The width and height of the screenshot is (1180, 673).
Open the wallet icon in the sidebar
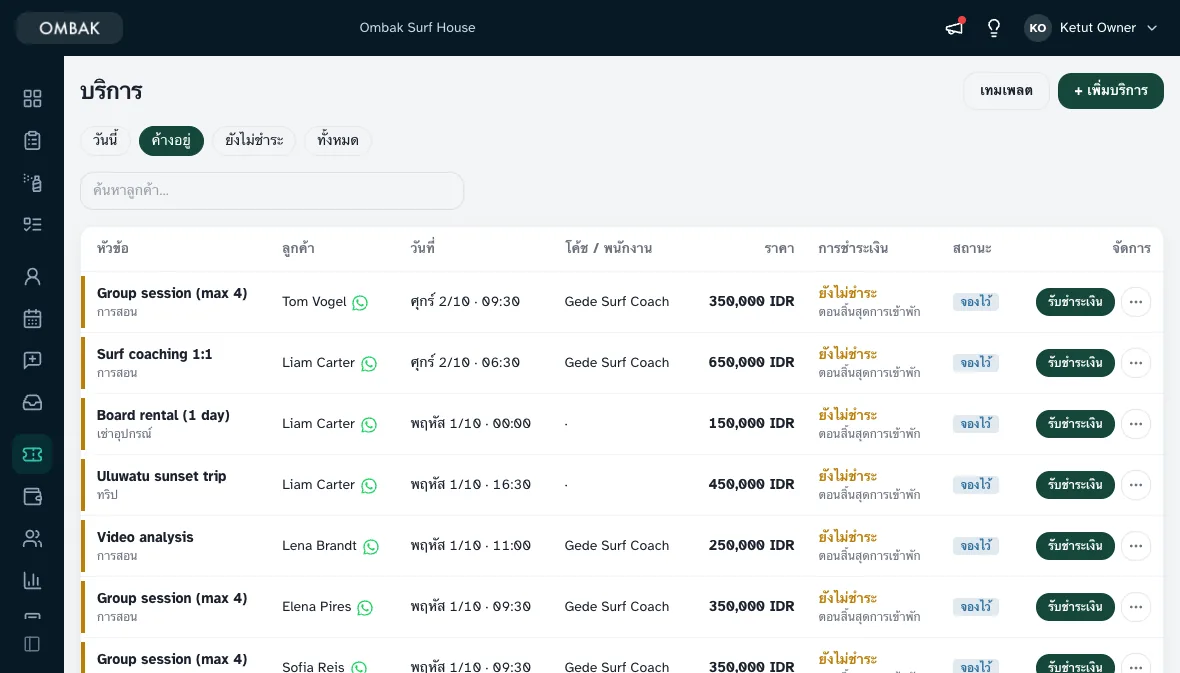tap(32, 496)
